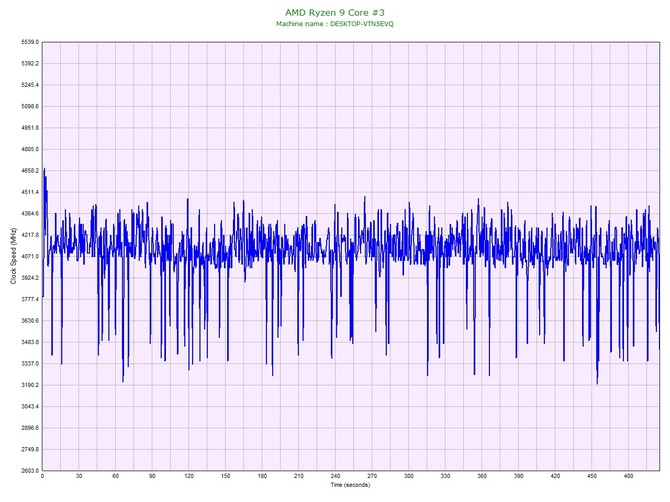The image size is (670, 502).
Task: Click the 3630.6 y-axis value
Action: click(30, 321)
